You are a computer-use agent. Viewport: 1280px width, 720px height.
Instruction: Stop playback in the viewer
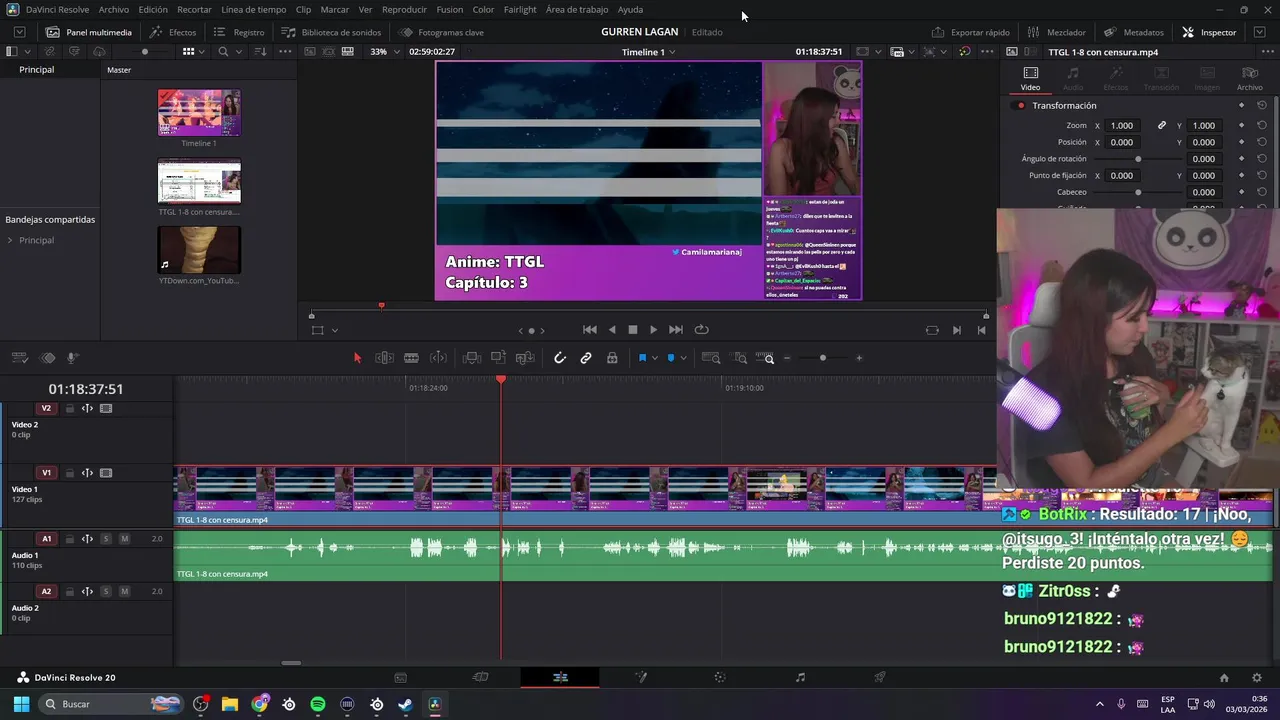(633, 330)
